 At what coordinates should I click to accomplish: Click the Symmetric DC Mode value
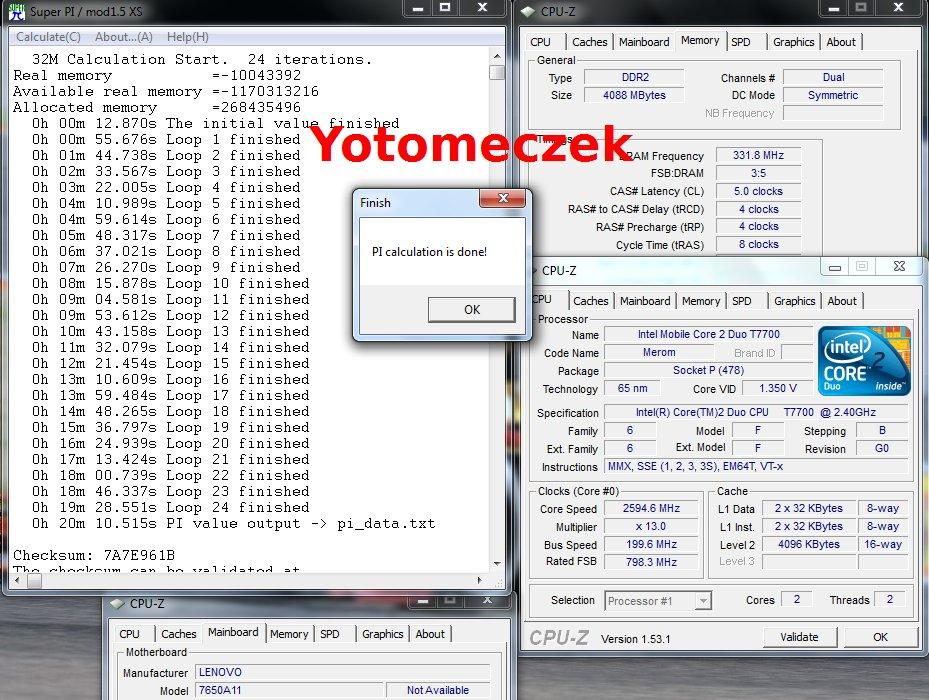tap(833, 95)
